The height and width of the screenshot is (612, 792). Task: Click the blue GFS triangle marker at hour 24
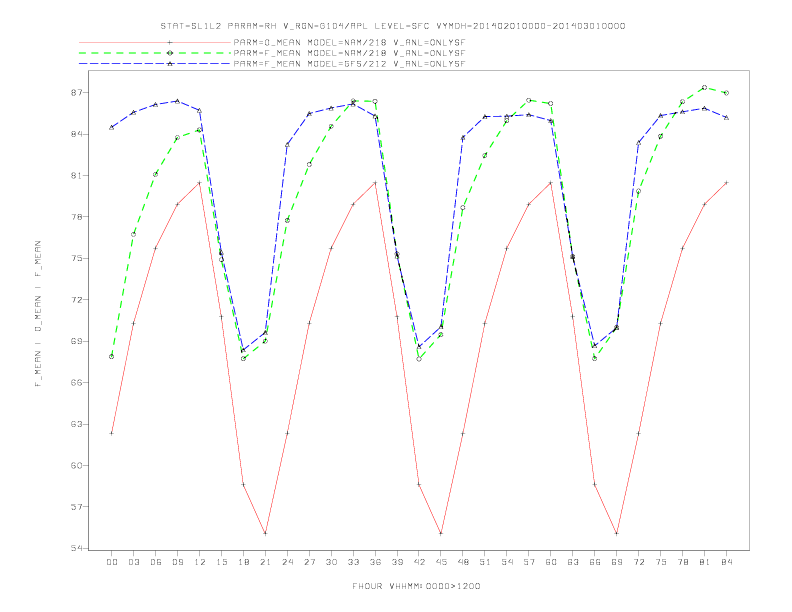point(287,145)
